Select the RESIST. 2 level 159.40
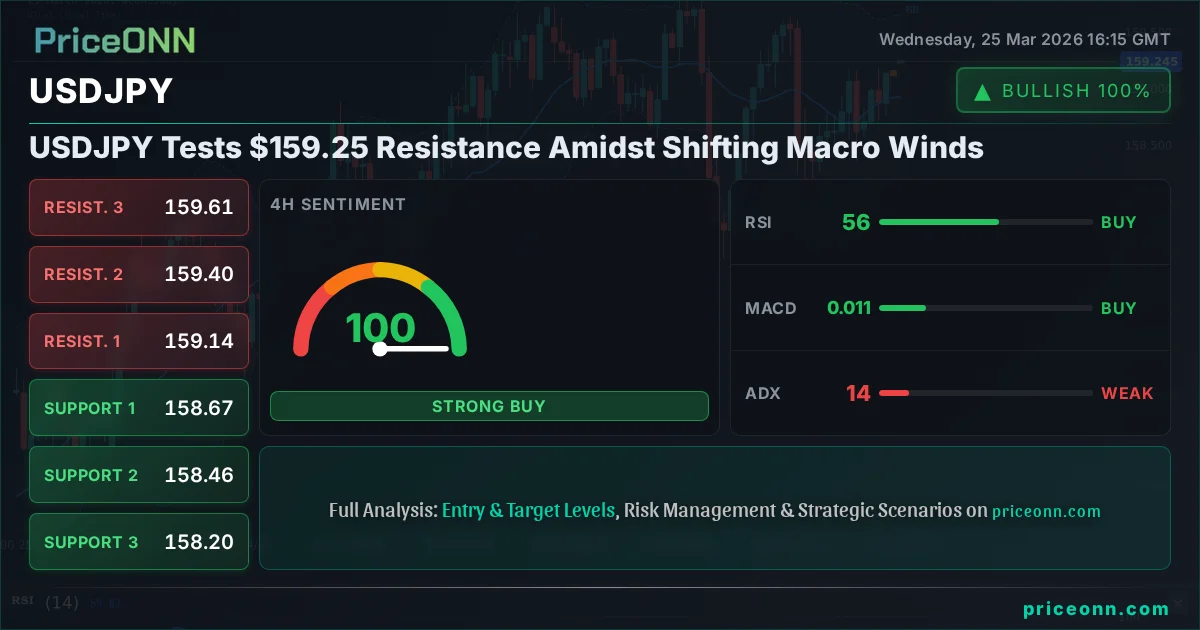 (x=139, y=274)
